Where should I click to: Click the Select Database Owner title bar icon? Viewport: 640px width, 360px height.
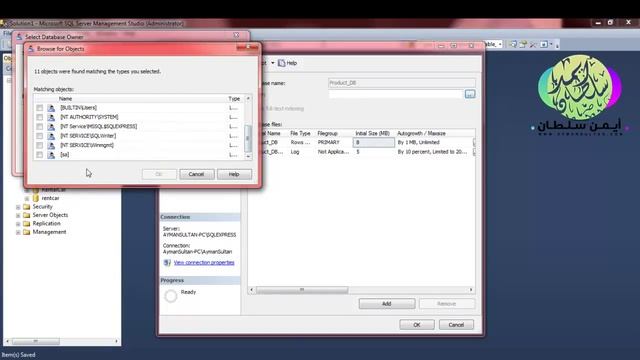click(19, 37)
